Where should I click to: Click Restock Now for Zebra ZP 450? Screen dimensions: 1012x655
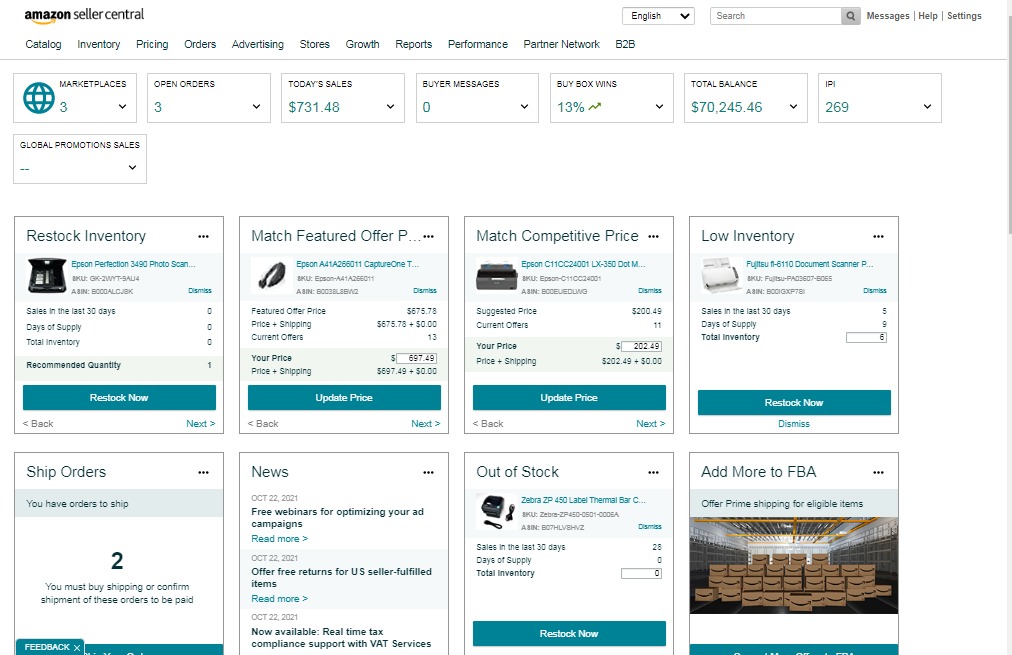click(x=569, y=634)
